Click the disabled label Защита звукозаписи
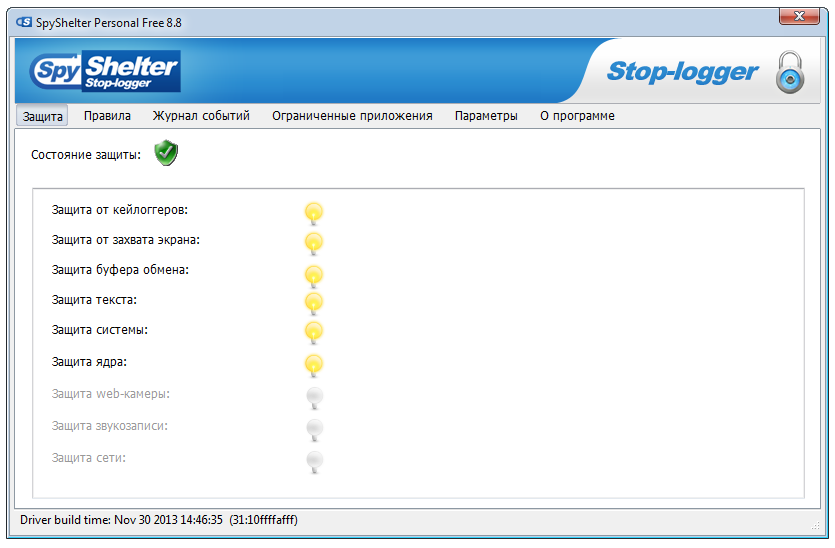Viewport: 835px width, 548px height. [x=109, y=426]
